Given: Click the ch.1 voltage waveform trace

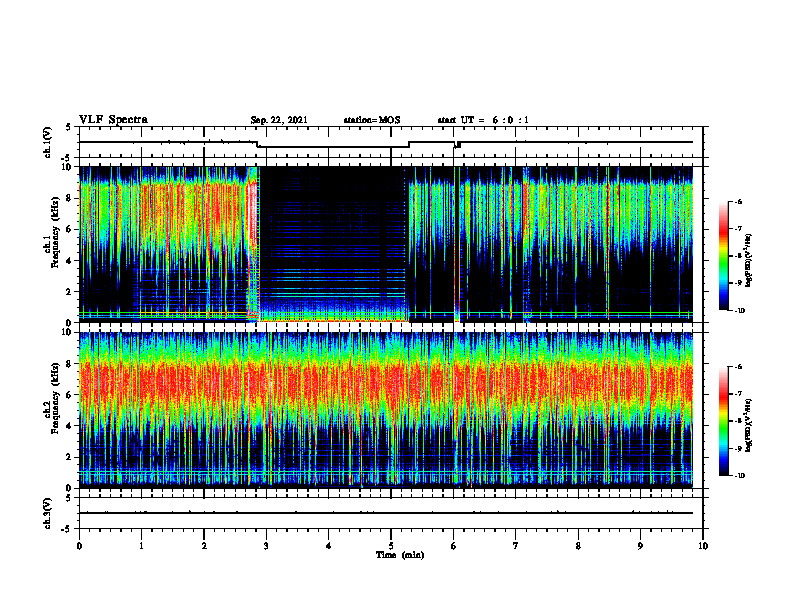Looking at the screenshot, I should click(x=386, y=144).
